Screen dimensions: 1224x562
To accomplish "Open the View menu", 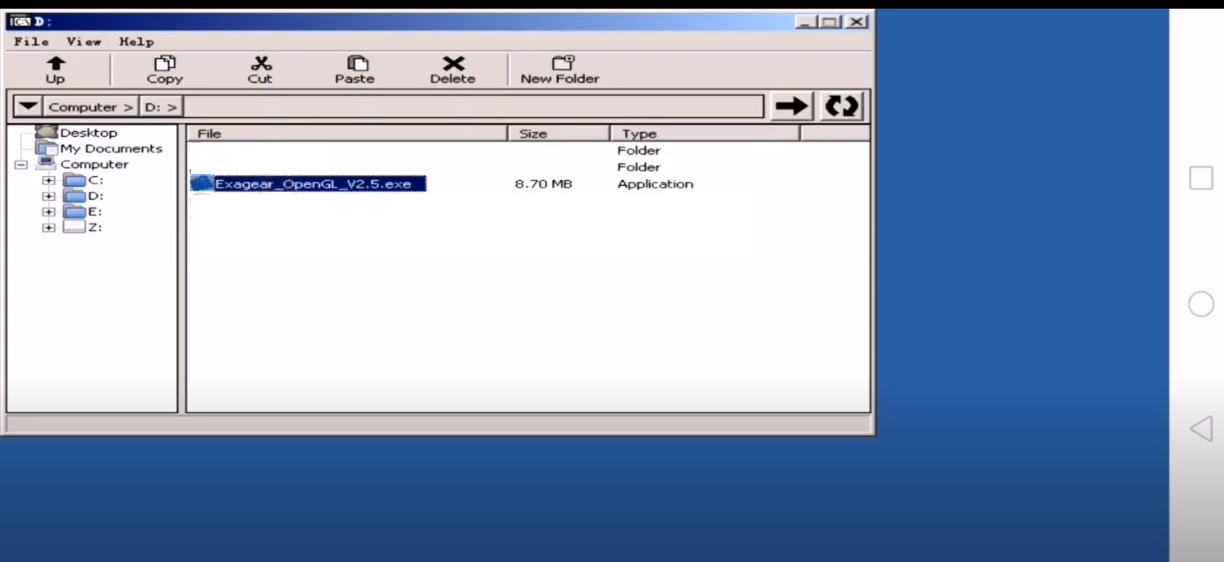I will click(84, 42).
